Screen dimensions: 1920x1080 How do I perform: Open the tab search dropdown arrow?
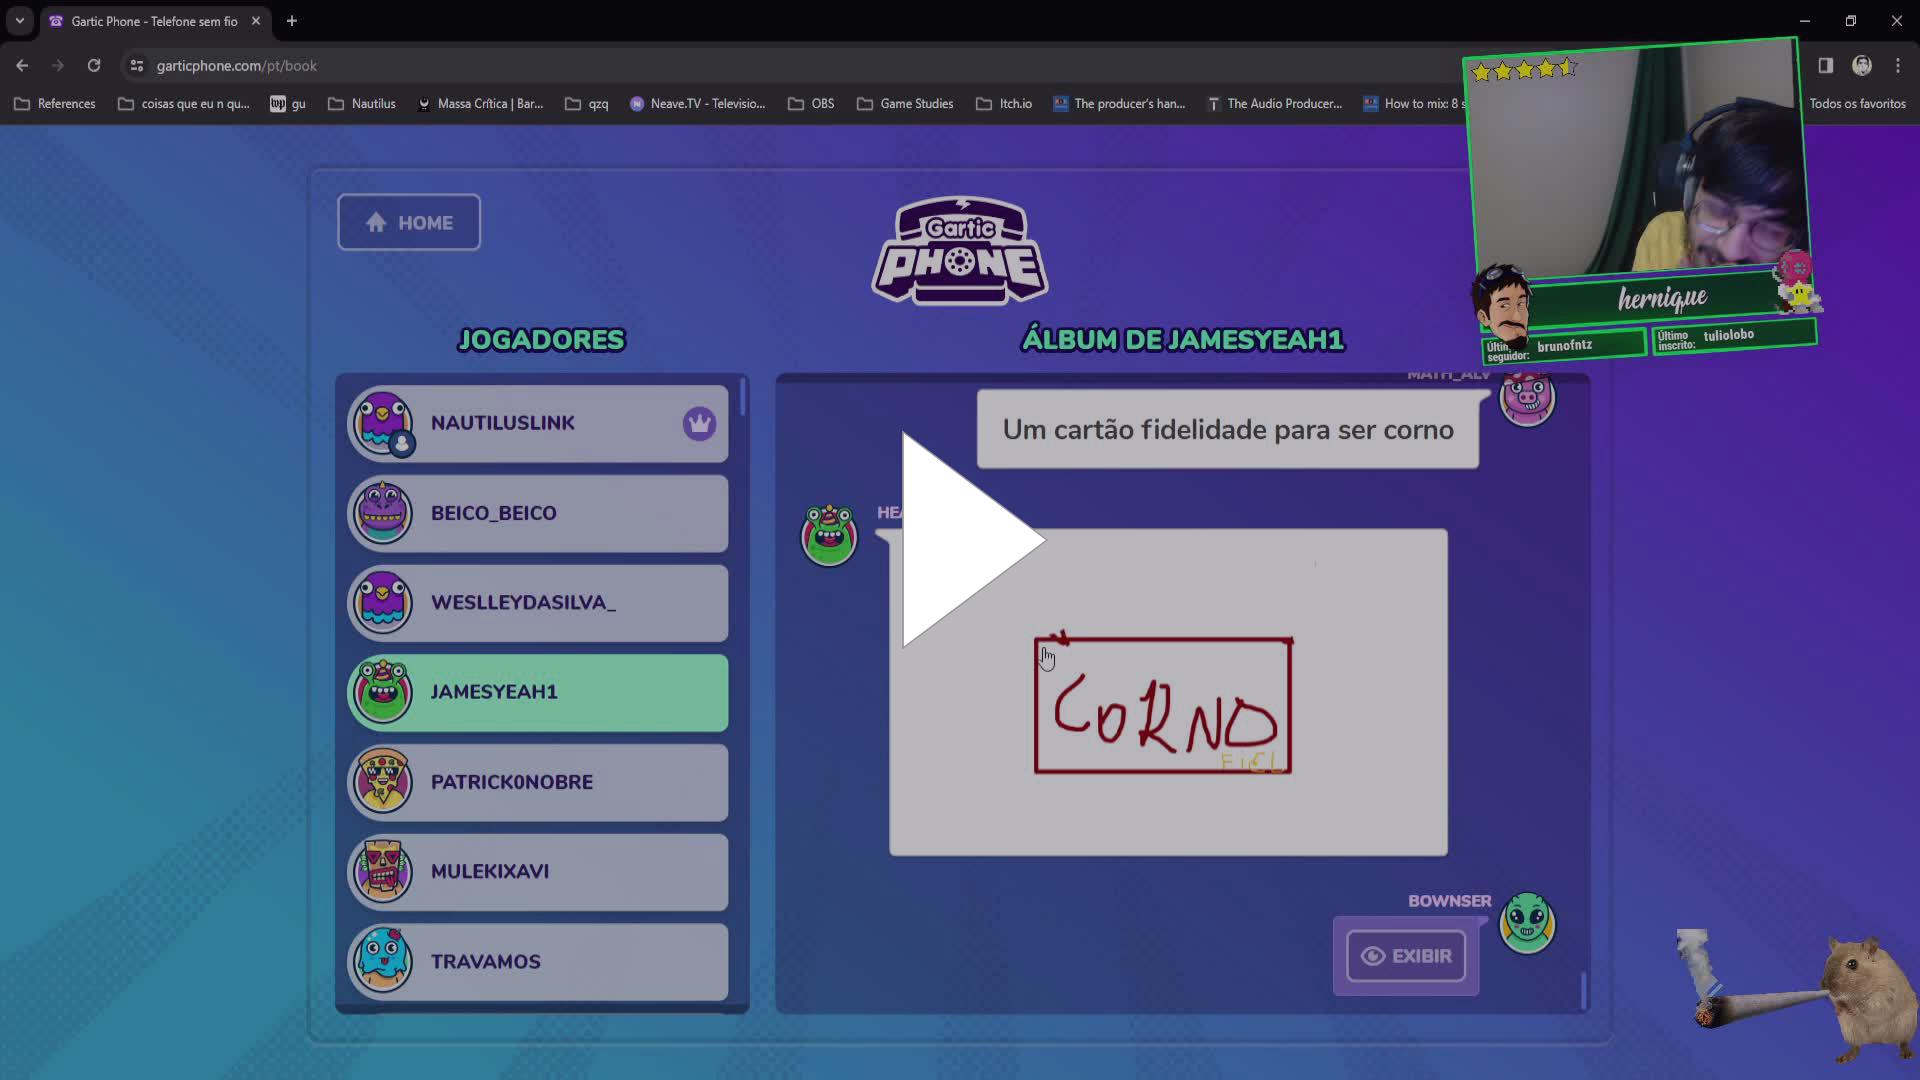point(19,20)
